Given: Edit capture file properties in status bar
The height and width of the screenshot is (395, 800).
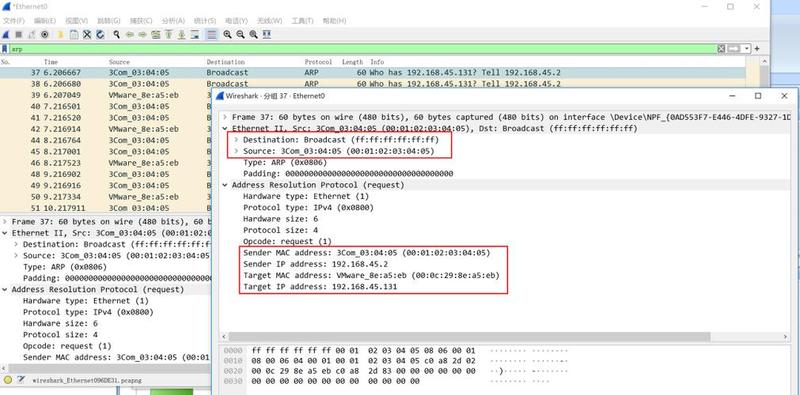Looking at the screenshot, I should click(21, 380).
